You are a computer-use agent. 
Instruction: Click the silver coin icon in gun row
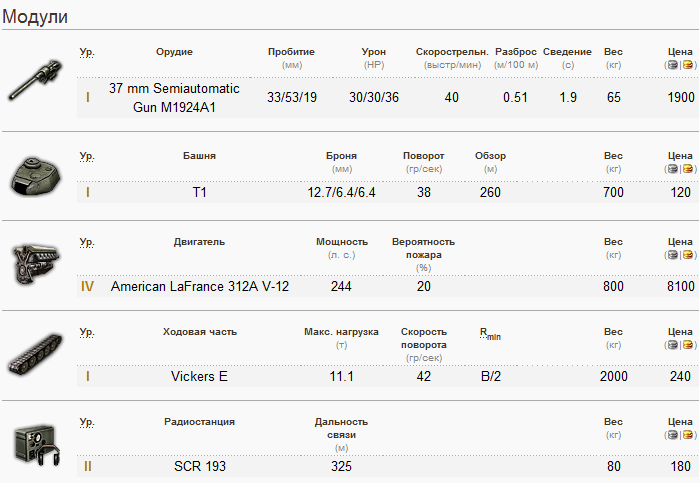673,65
